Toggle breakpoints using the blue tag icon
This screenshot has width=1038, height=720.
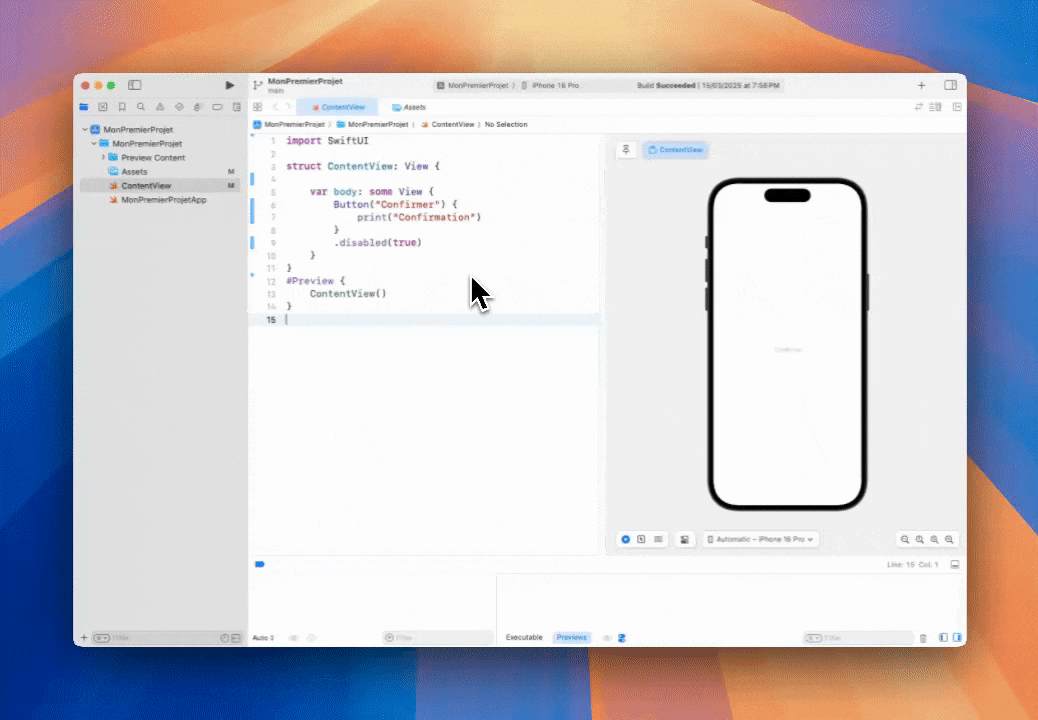(x=260, y=564)
